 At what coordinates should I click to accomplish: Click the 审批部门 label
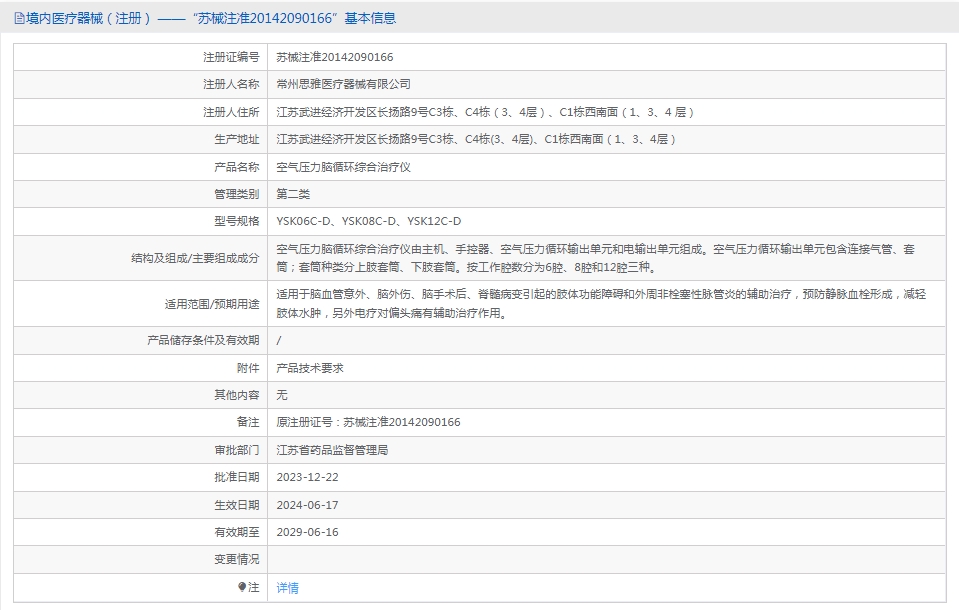point(237,450)
